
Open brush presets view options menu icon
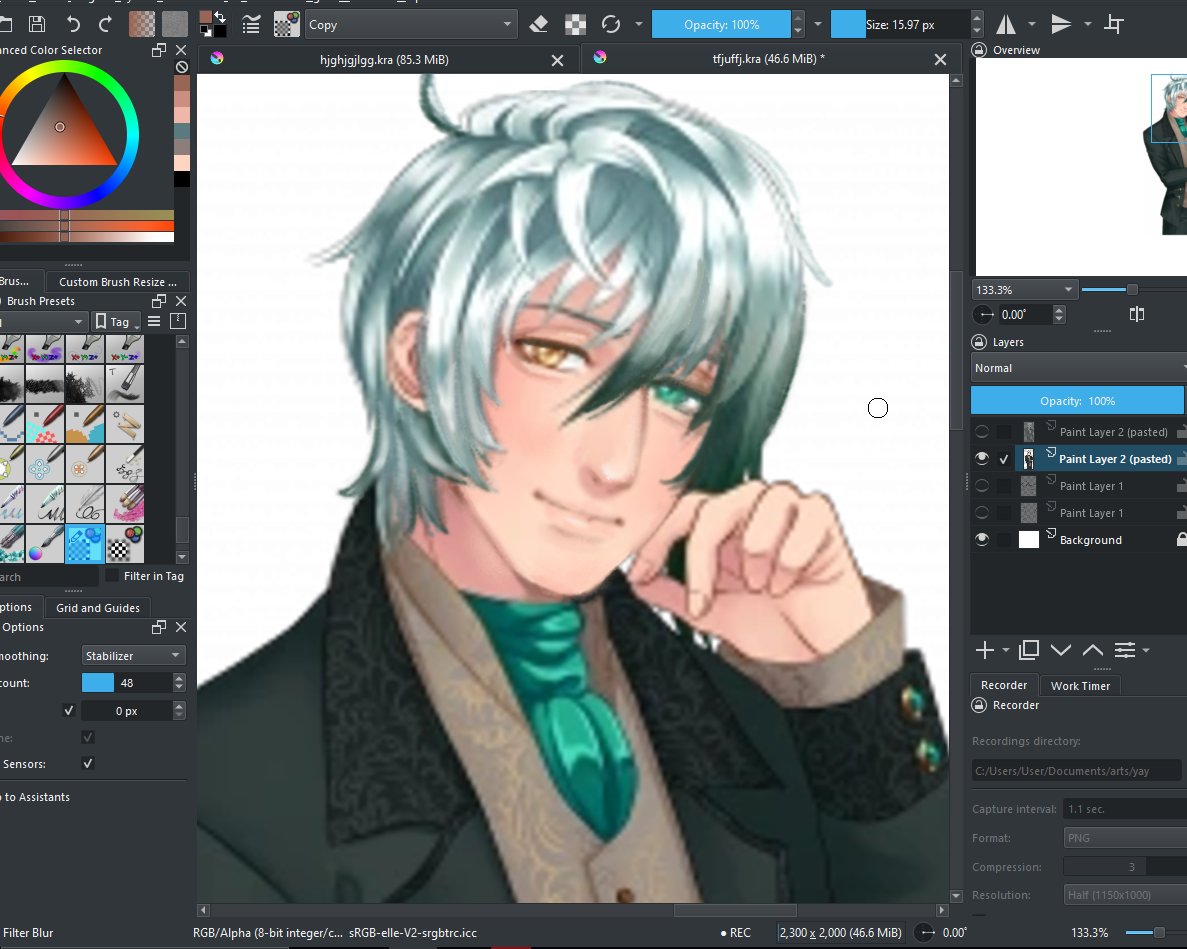pos(154,322)
